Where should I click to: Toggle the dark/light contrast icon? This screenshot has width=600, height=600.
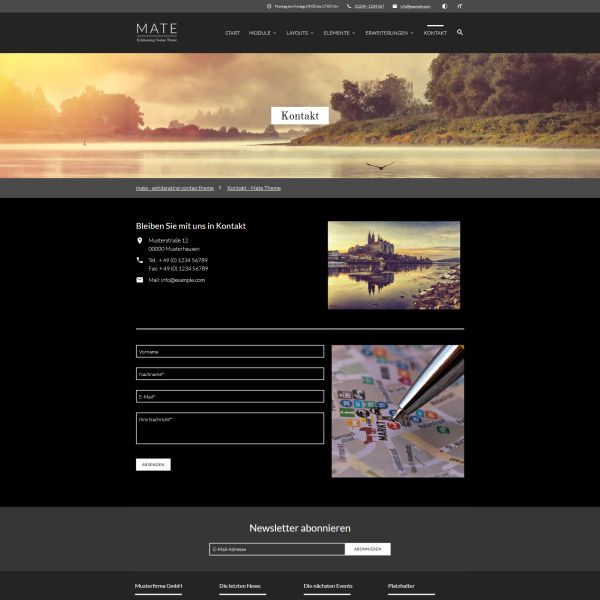pyautogui.click(x=444, y=6)
